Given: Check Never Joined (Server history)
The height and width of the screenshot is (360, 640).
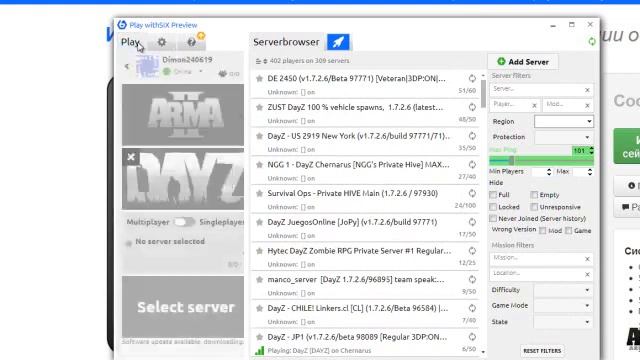Looking at the screenshot, I should (493, 218).
